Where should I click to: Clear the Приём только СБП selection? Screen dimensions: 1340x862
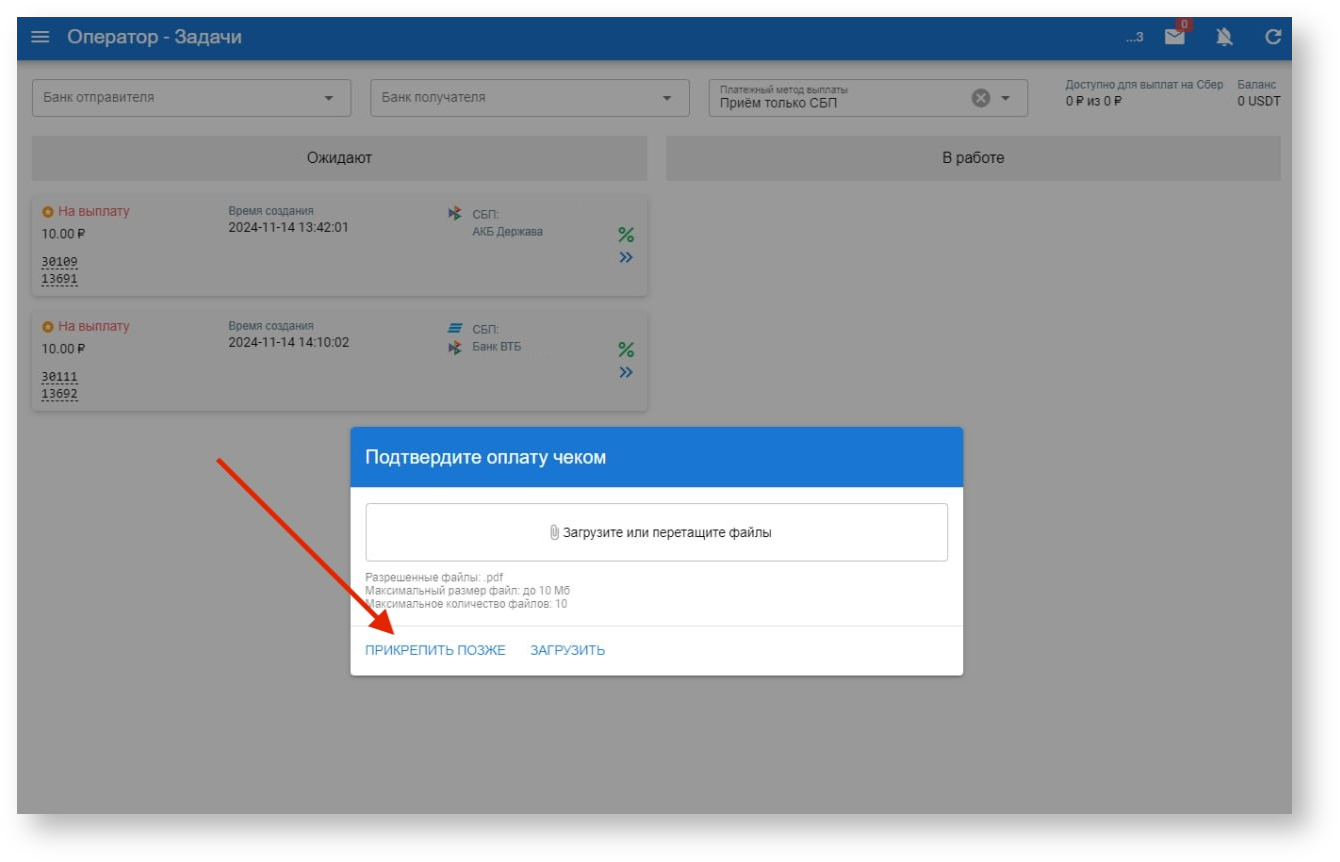point(981,98)
